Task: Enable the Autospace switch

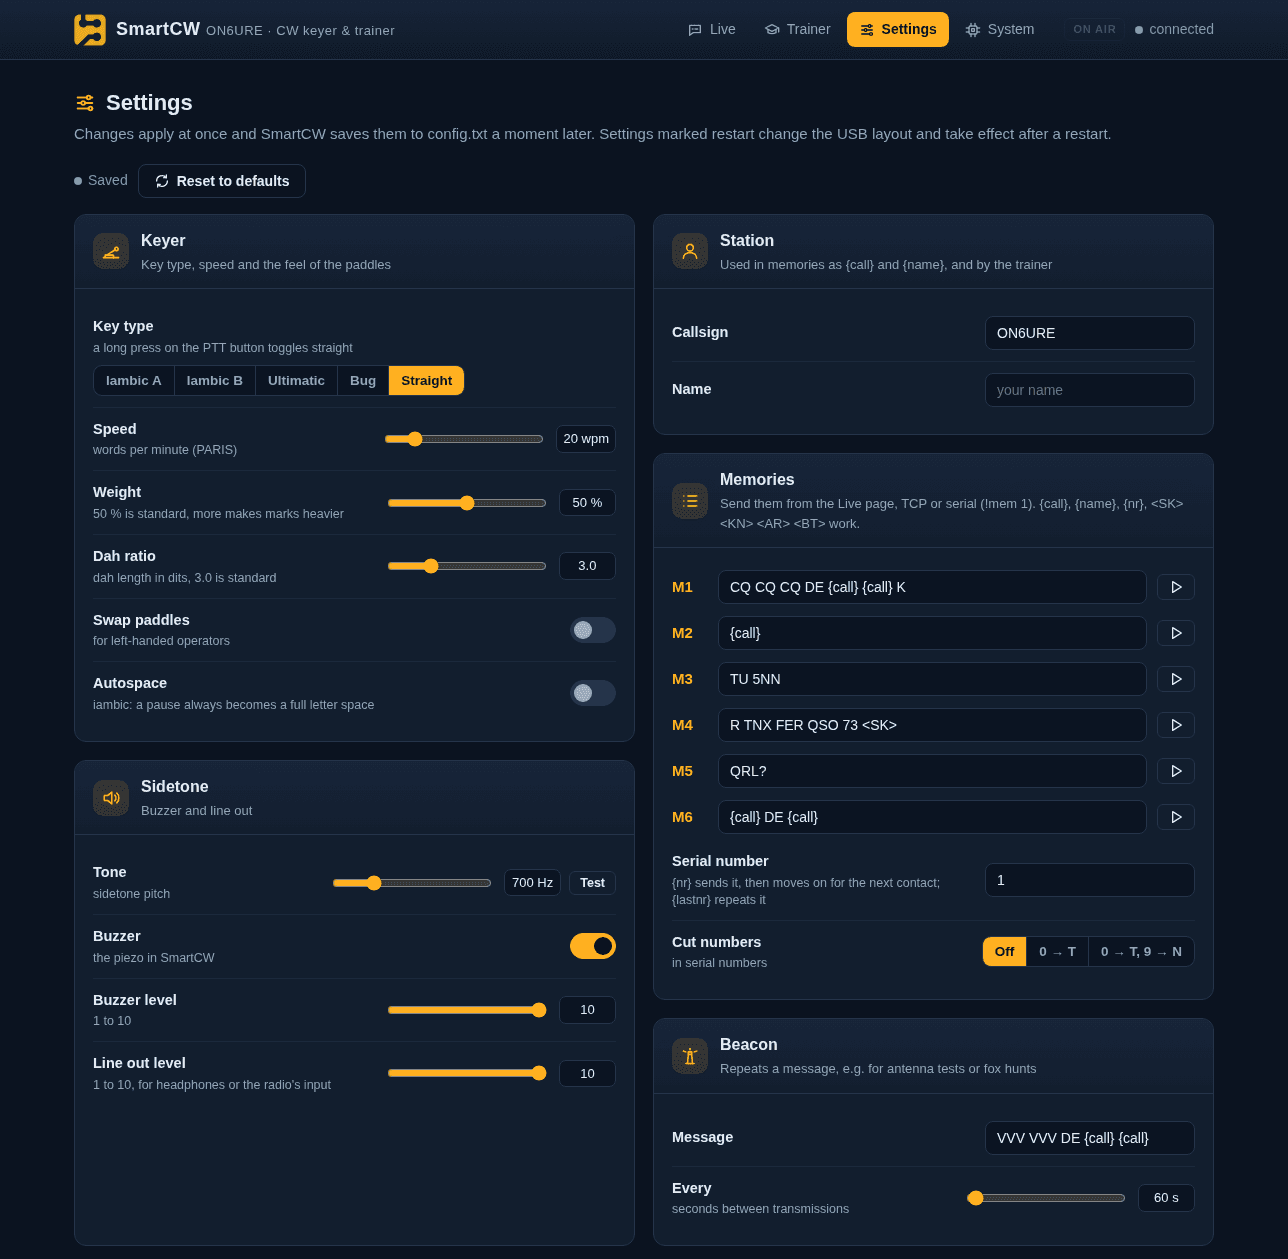Action: tap(593, 693)
